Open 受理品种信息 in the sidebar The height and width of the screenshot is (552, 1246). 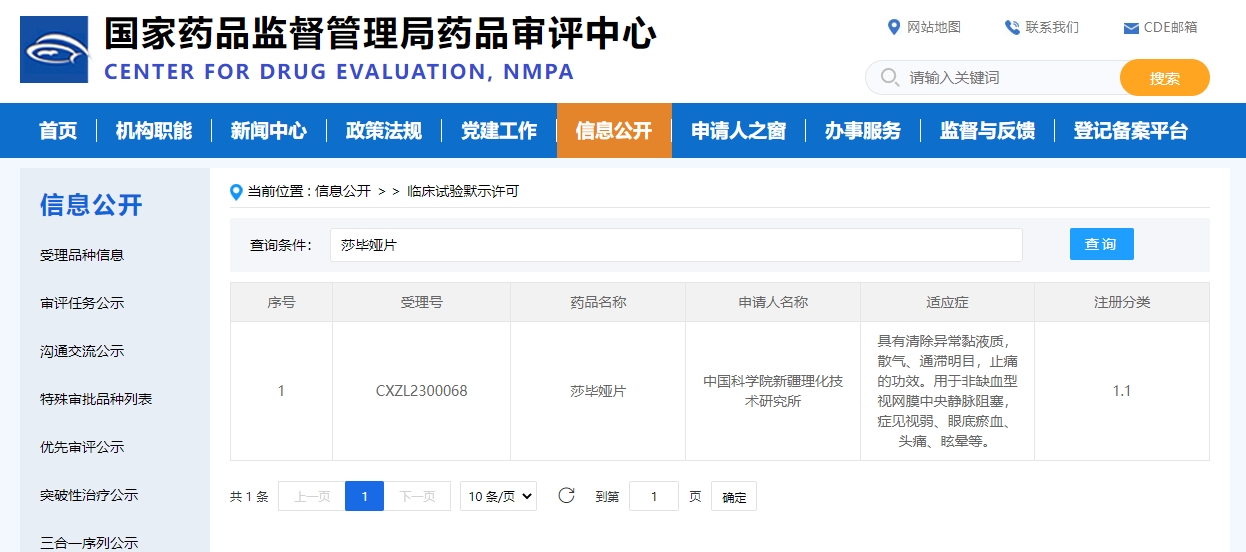click(x=82, y=255)
